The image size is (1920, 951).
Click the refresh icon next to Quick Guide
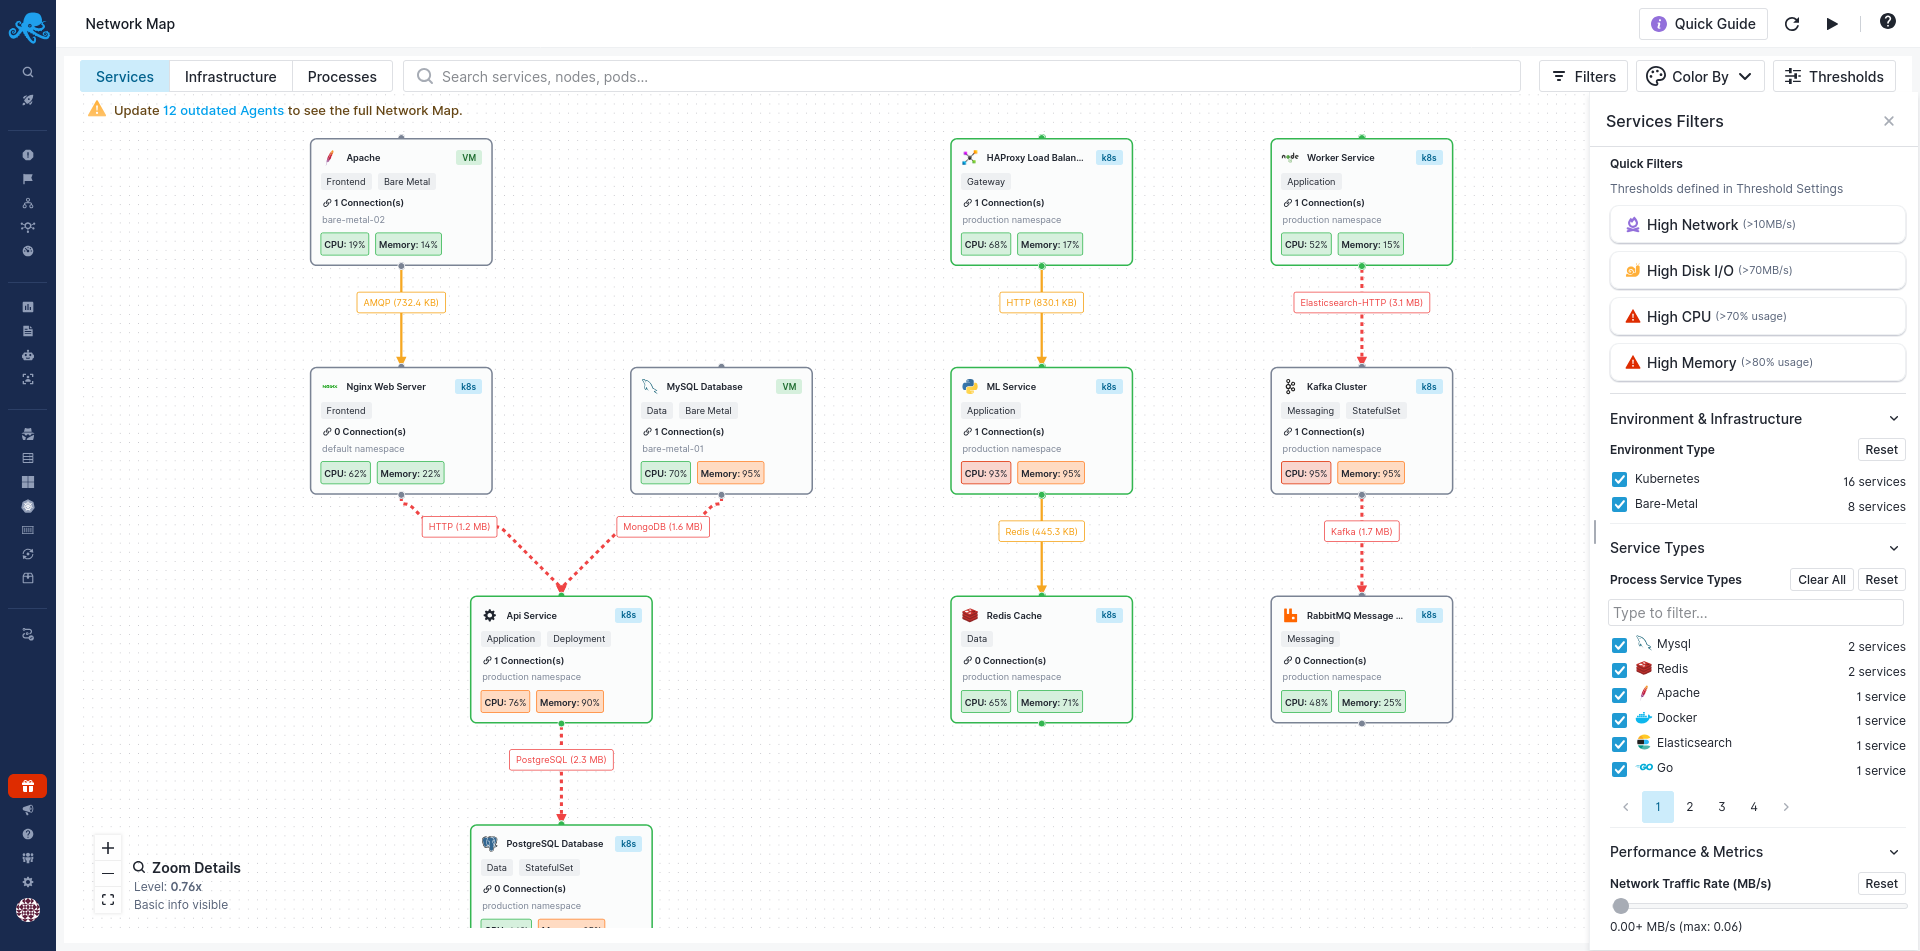(1793, 24)
